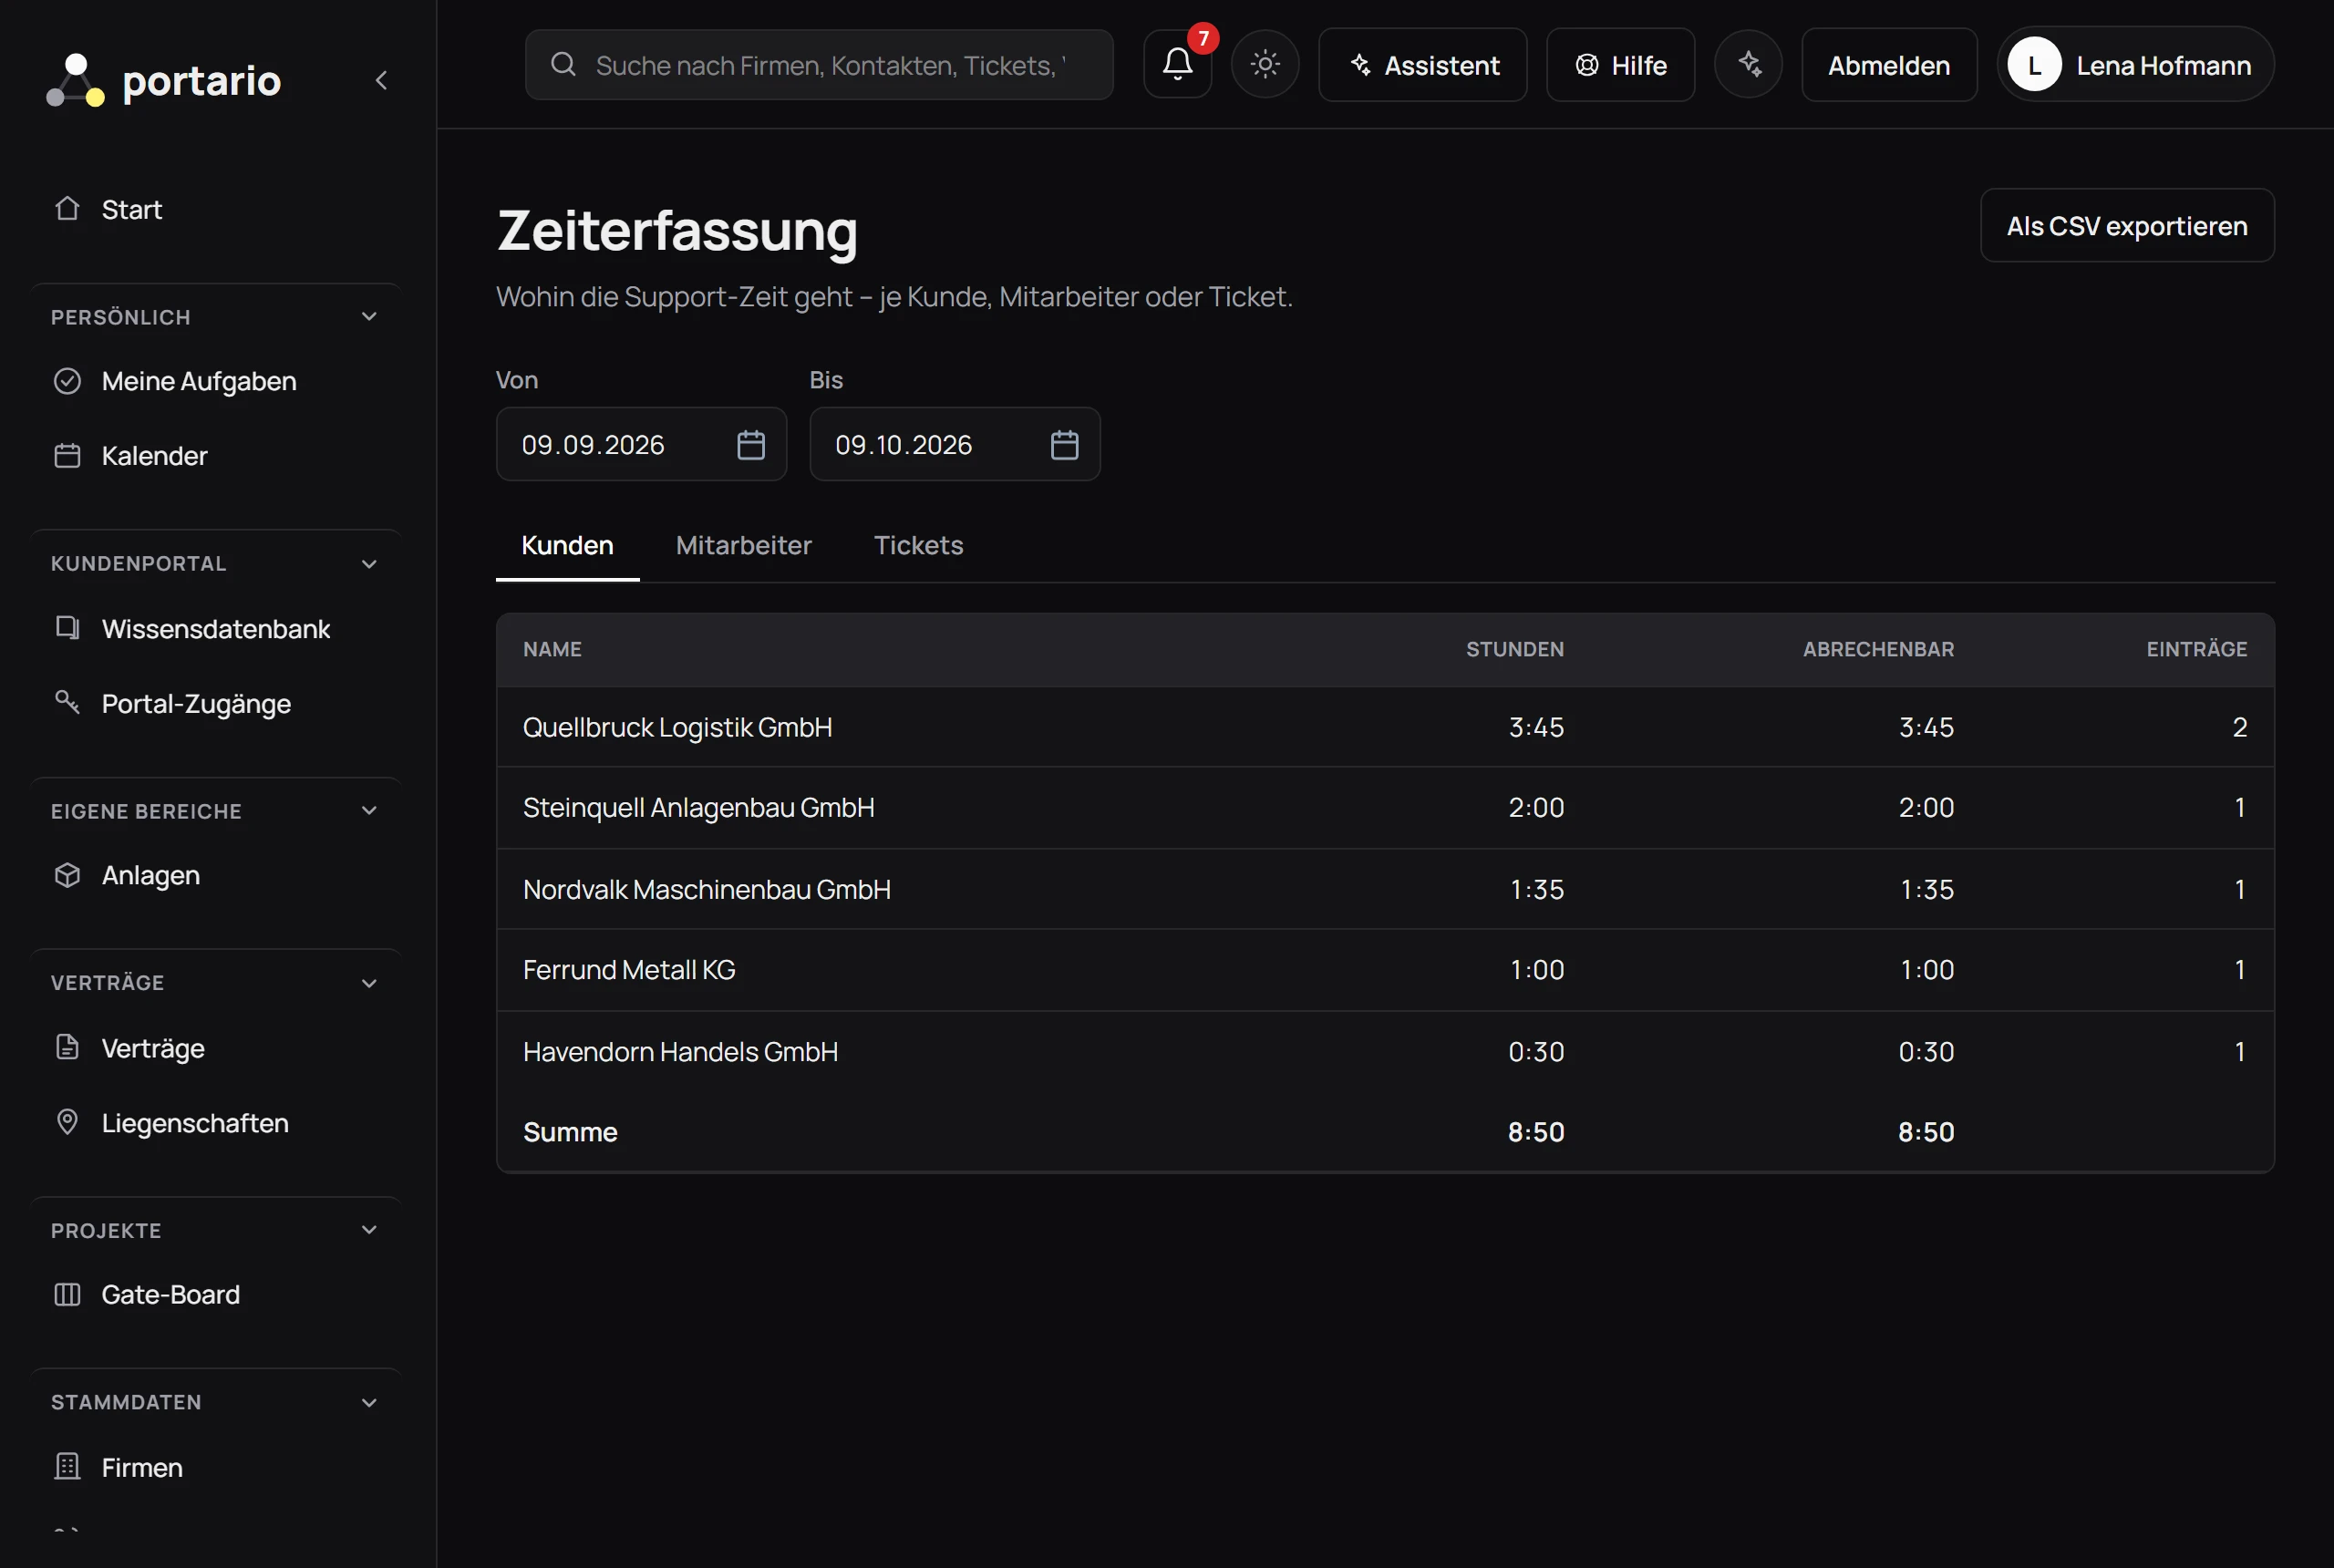Click the Wissensdatenbank book icon
This screenshot has height=1568, width=2334.
pyautogui.click(x=67, y=628)
